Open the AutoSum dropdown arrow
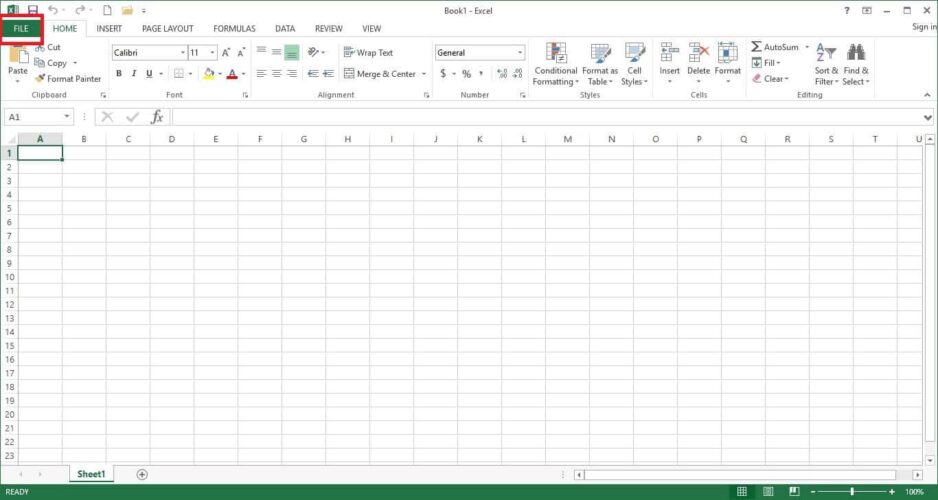The width and height of the screenshot is (938, 500). [x=806, y=47]
